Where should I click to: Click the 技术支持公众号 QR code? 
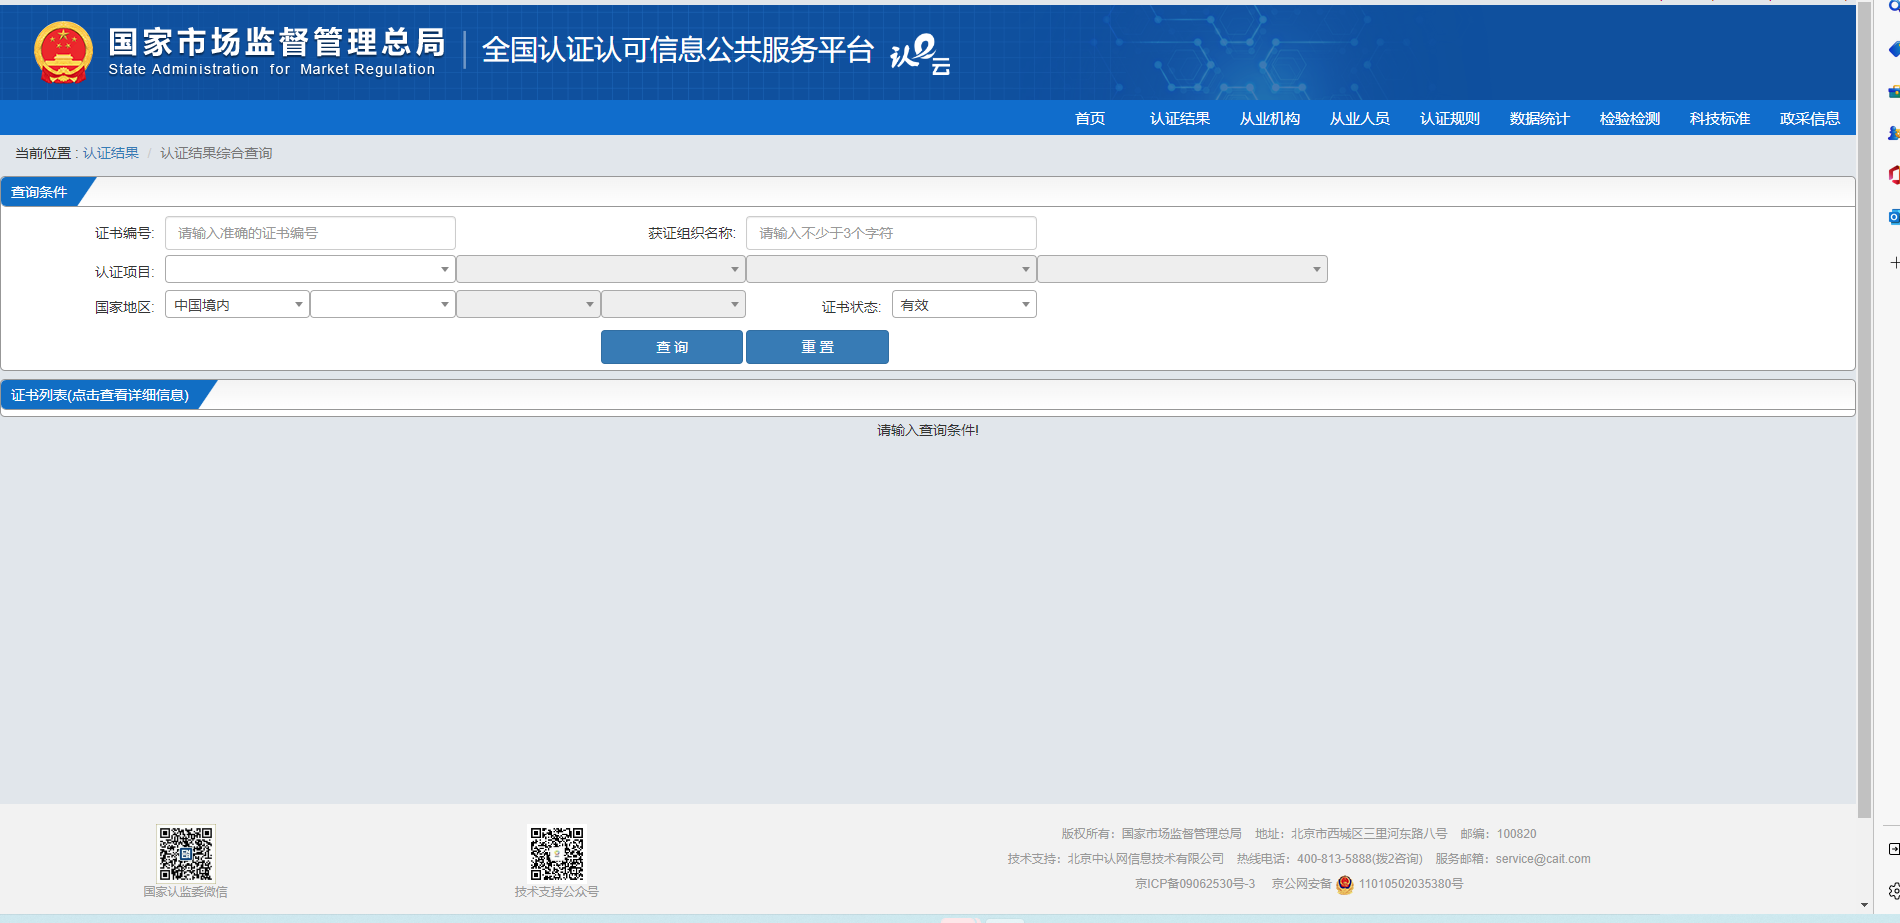(x=556, y=853)
